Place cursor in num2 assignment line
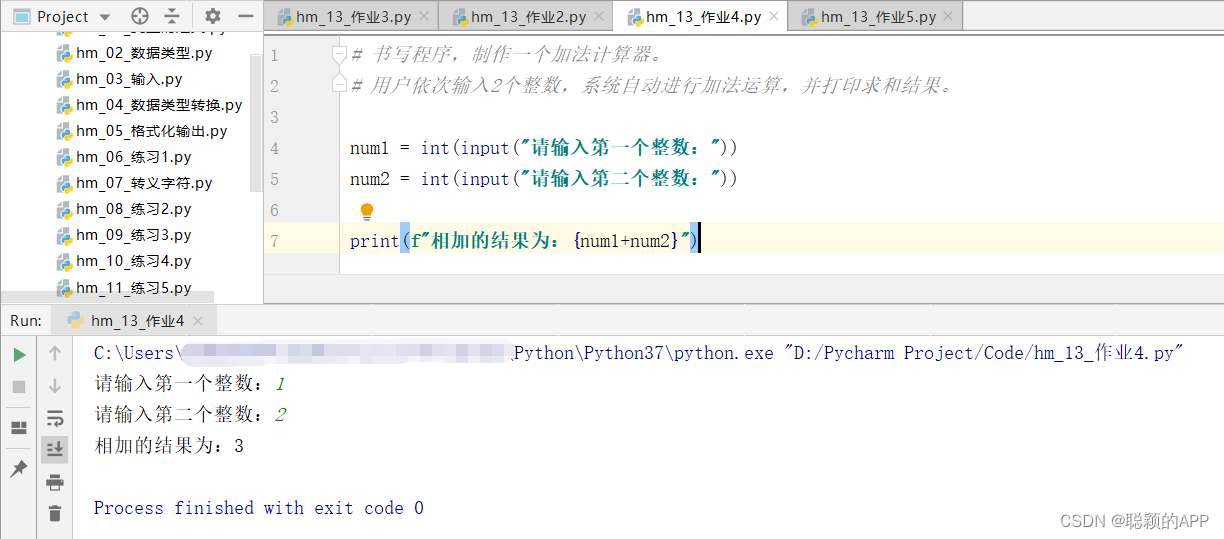Screen dimensions: 1224x539 click(543, 179)
